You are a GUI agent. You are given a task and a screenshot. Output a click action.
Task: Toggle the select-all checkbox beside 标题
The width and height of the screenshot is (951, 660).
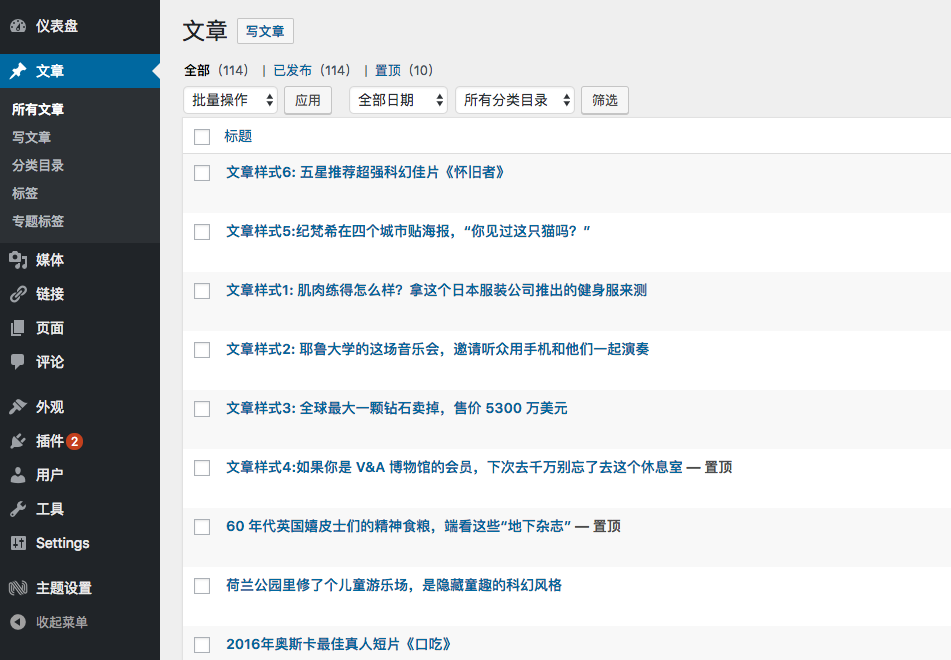pyautogui.click(x=202, y=136)
